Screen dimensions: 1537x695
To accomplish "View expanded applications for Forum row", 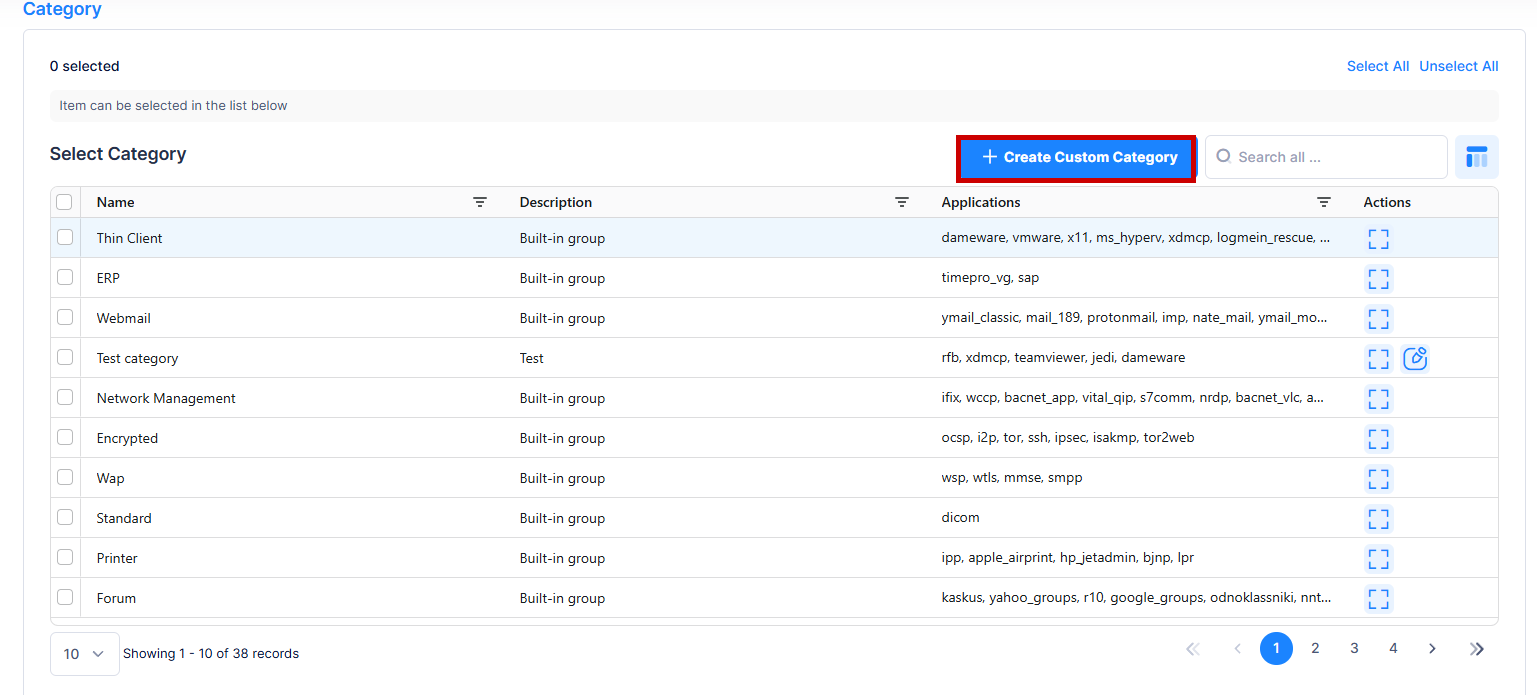I will pos(1378,599).
